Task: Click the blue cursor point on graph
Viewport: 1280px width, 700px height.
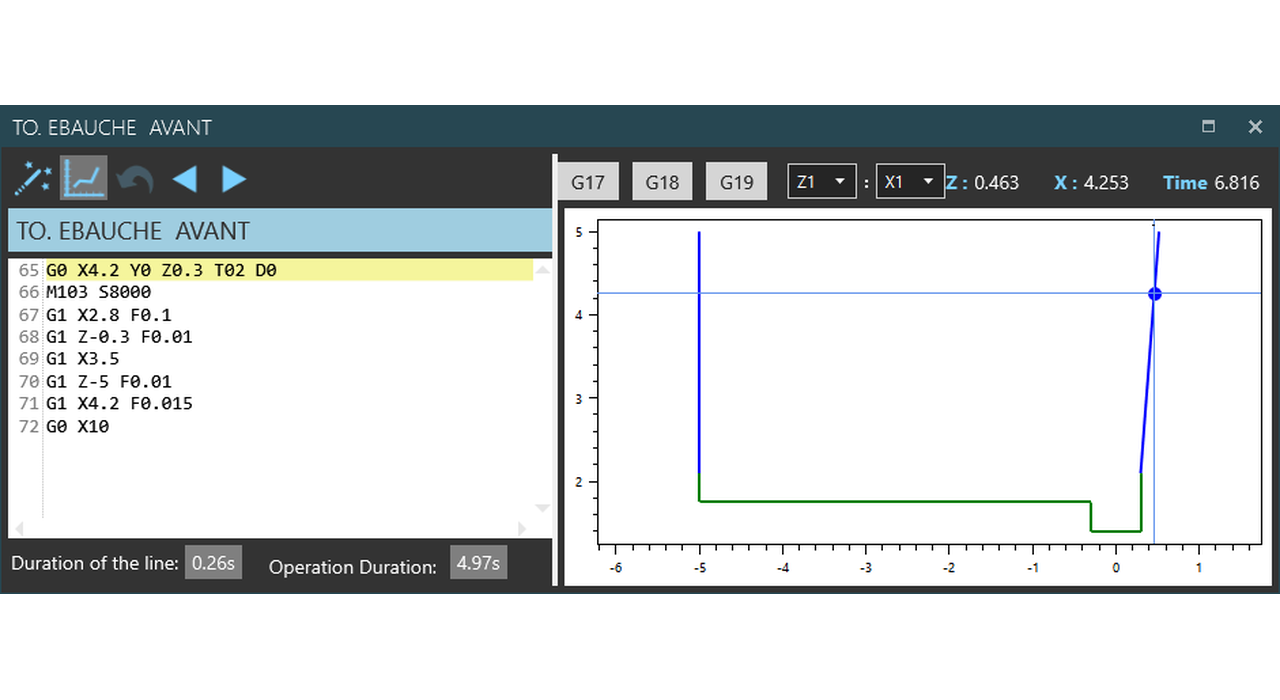Action: click(1154, 294)
